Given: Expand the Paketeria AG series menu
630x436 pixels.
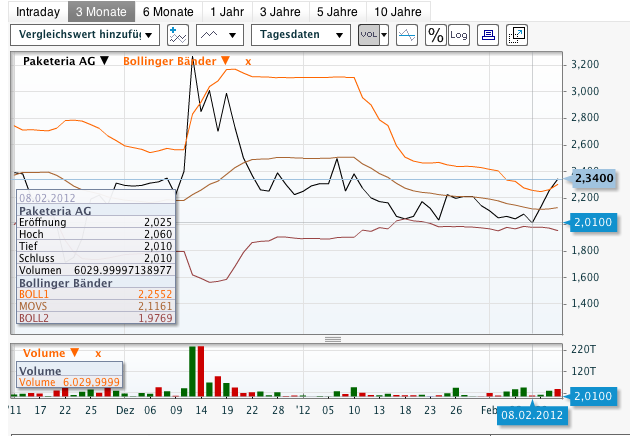Looking at the screenshot, I should pos(105,61).
